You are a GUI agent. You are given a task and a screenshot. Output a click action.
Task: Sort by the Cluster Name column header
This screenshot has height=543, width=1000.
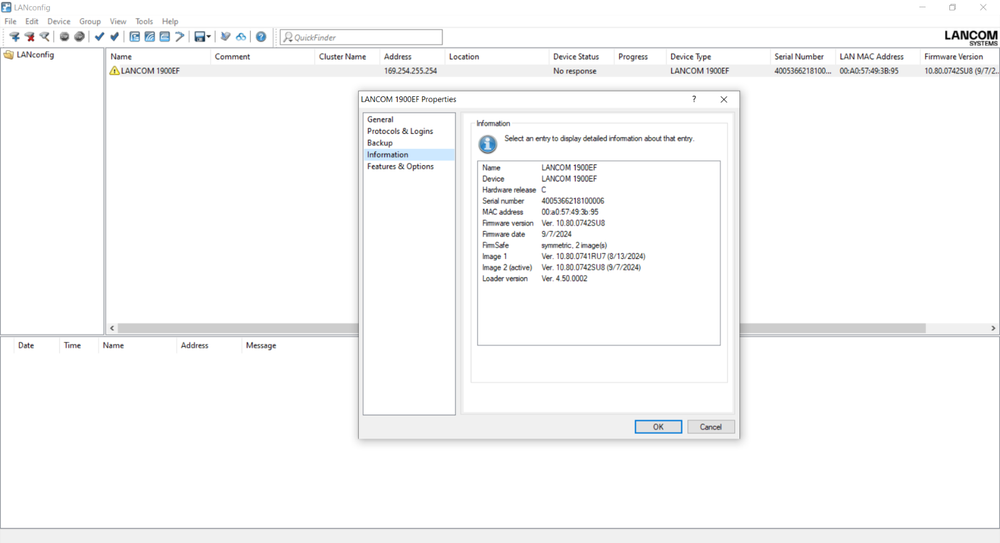[x=347, y=57]
